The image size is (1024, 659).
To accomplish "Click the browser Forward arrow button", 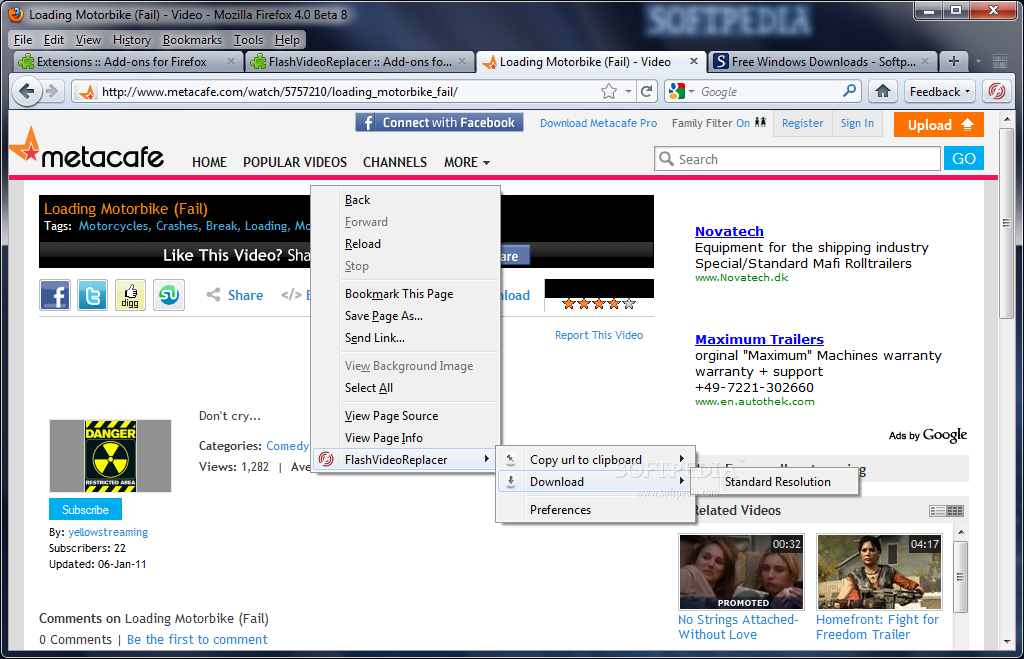I will click(x=52, y=91).
